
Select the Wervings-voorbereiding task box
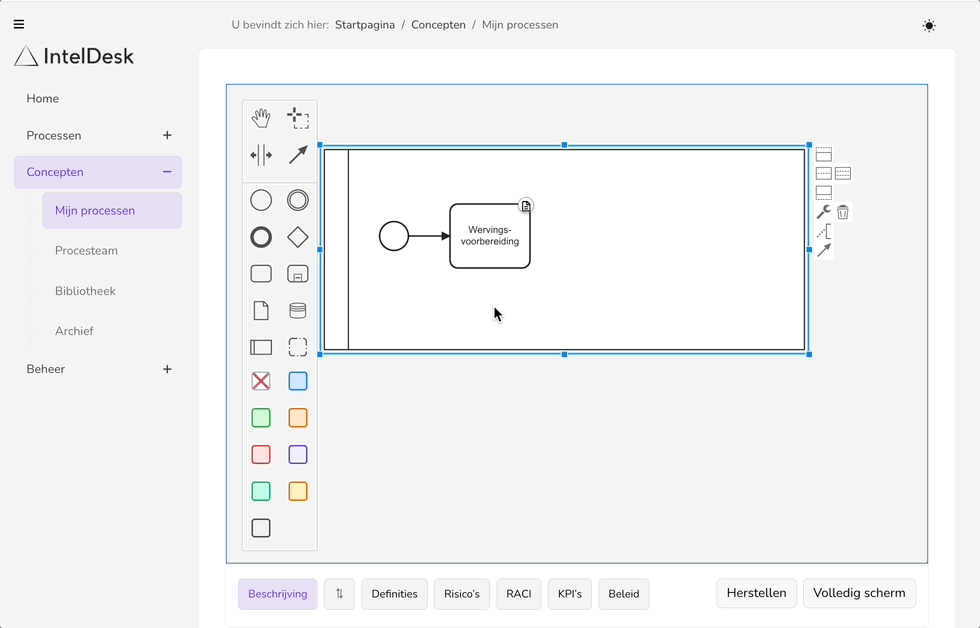(x=490, y=236)
